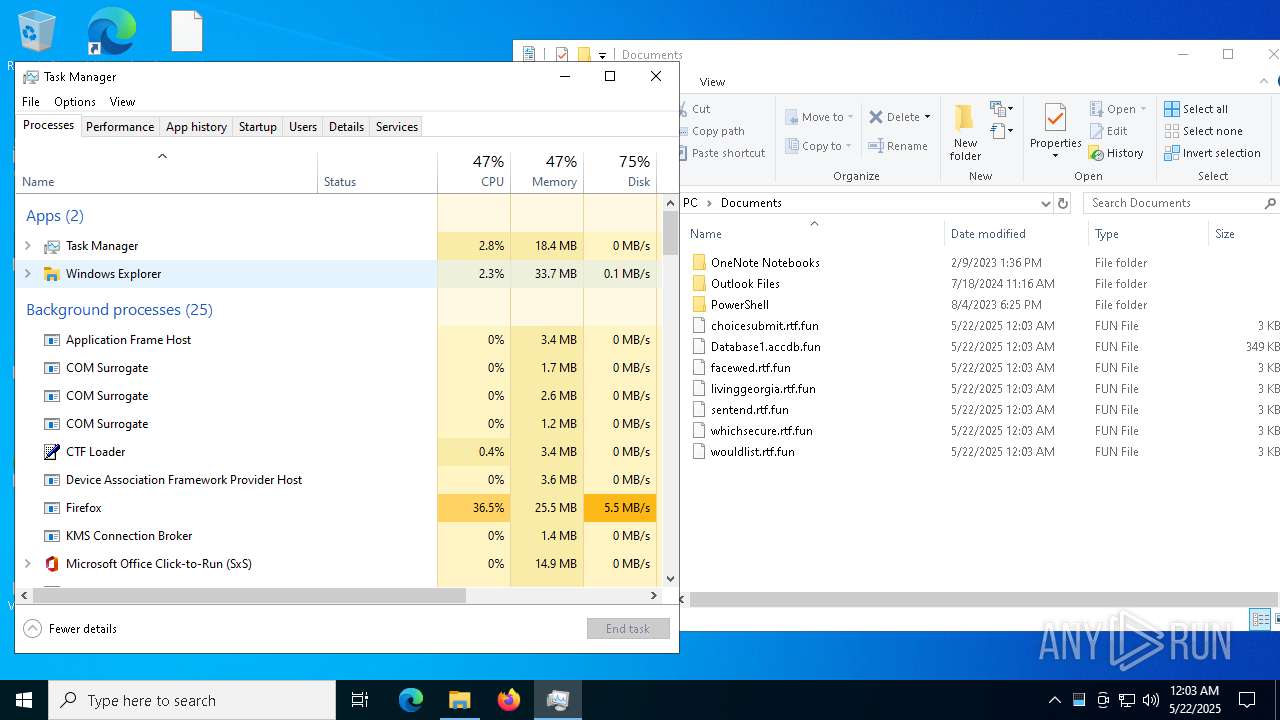Viewport: 1280px width, 720px height.
Task: Switch to the Performance tab
Action: (x=120, y=127)
